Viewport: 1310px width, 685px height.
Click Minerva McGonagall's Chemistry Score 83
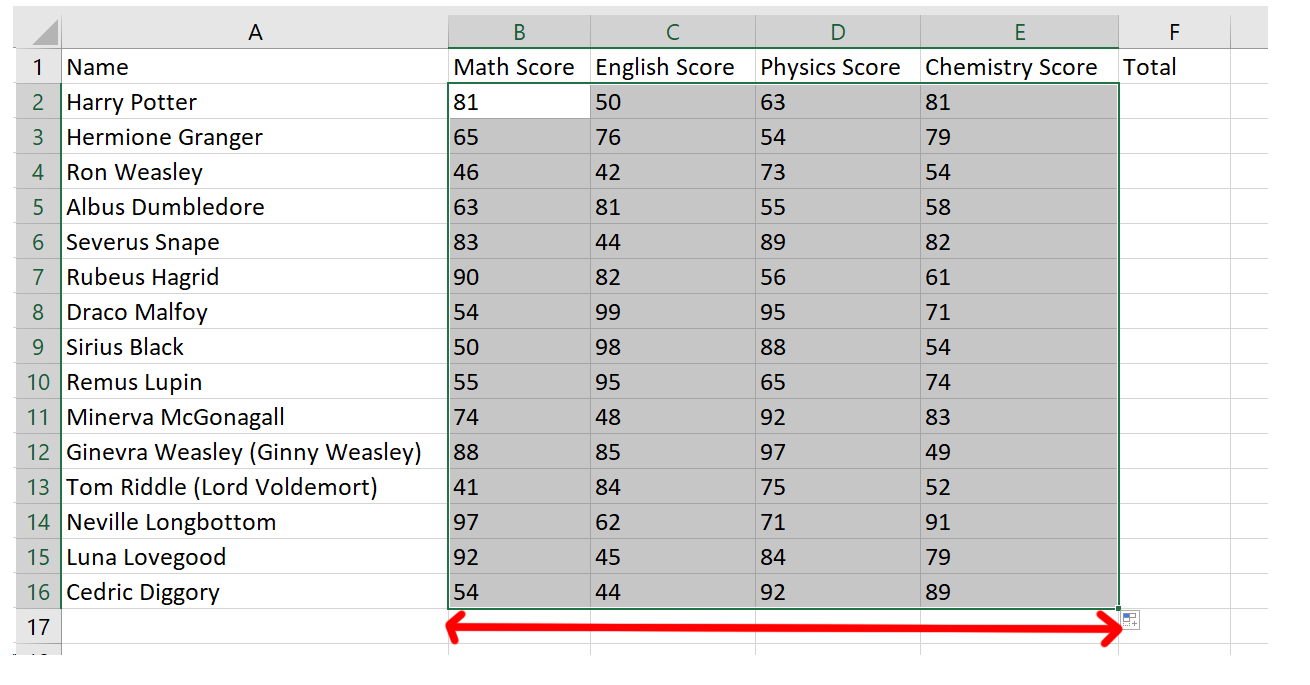(x=1019, y=417)
